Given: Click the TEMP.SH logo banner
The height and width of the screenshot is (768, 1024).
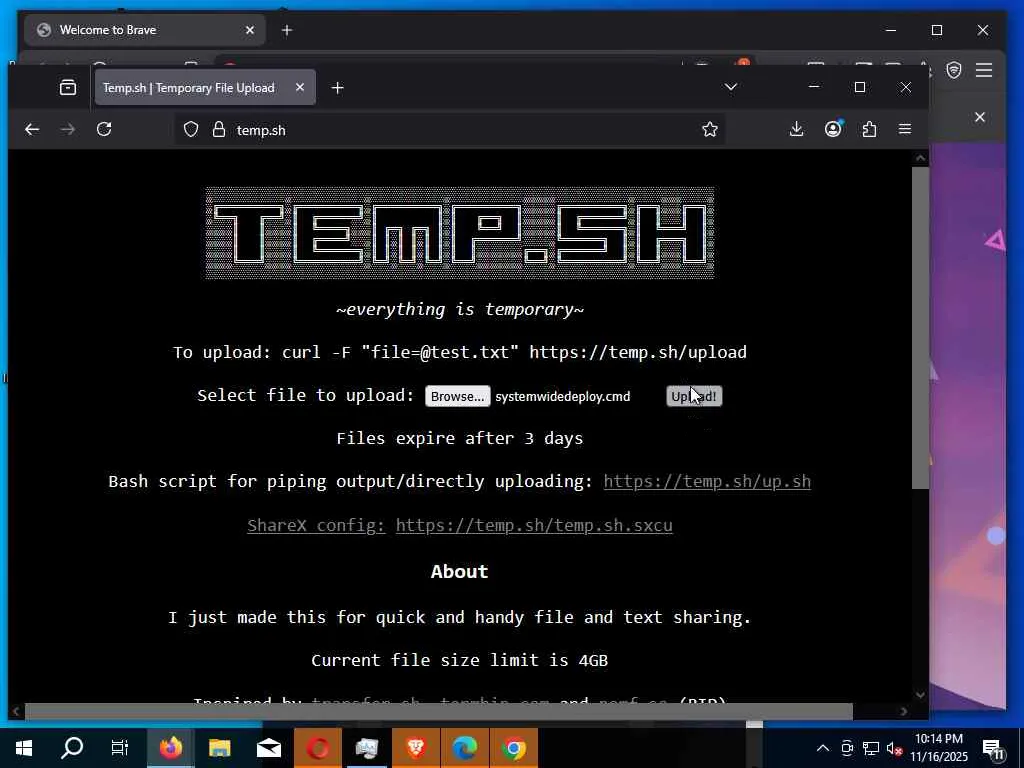Looking at the screenshot, I should (x=460, y=233).
